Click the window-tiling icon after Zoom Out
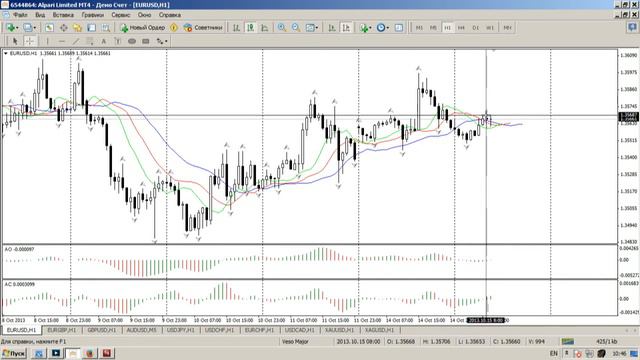640x360 pixels. (310, 28)
